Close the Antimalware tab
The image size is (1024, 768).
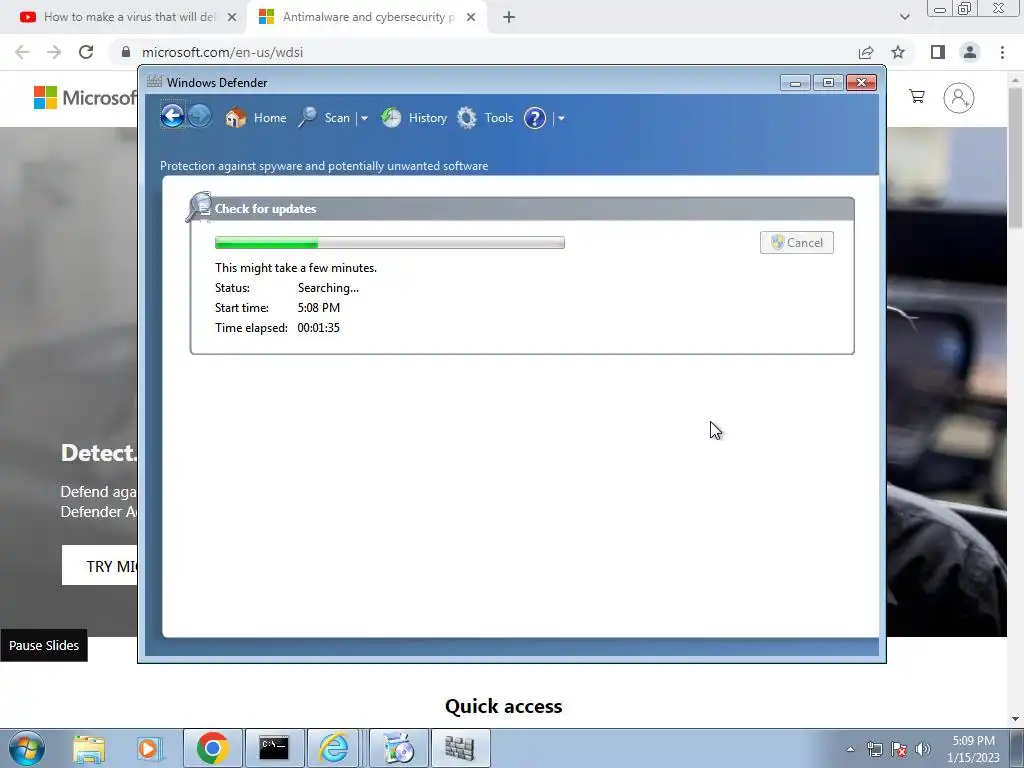pyautogui.click(x=471, y=17)
